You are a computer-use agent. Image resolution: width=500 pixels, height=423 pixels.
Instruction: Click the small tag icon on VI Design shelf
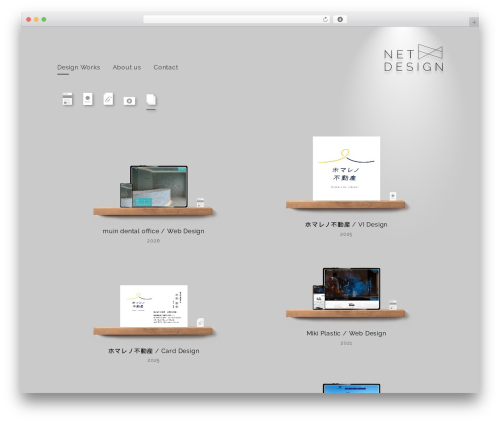click(x=393, y=196)
